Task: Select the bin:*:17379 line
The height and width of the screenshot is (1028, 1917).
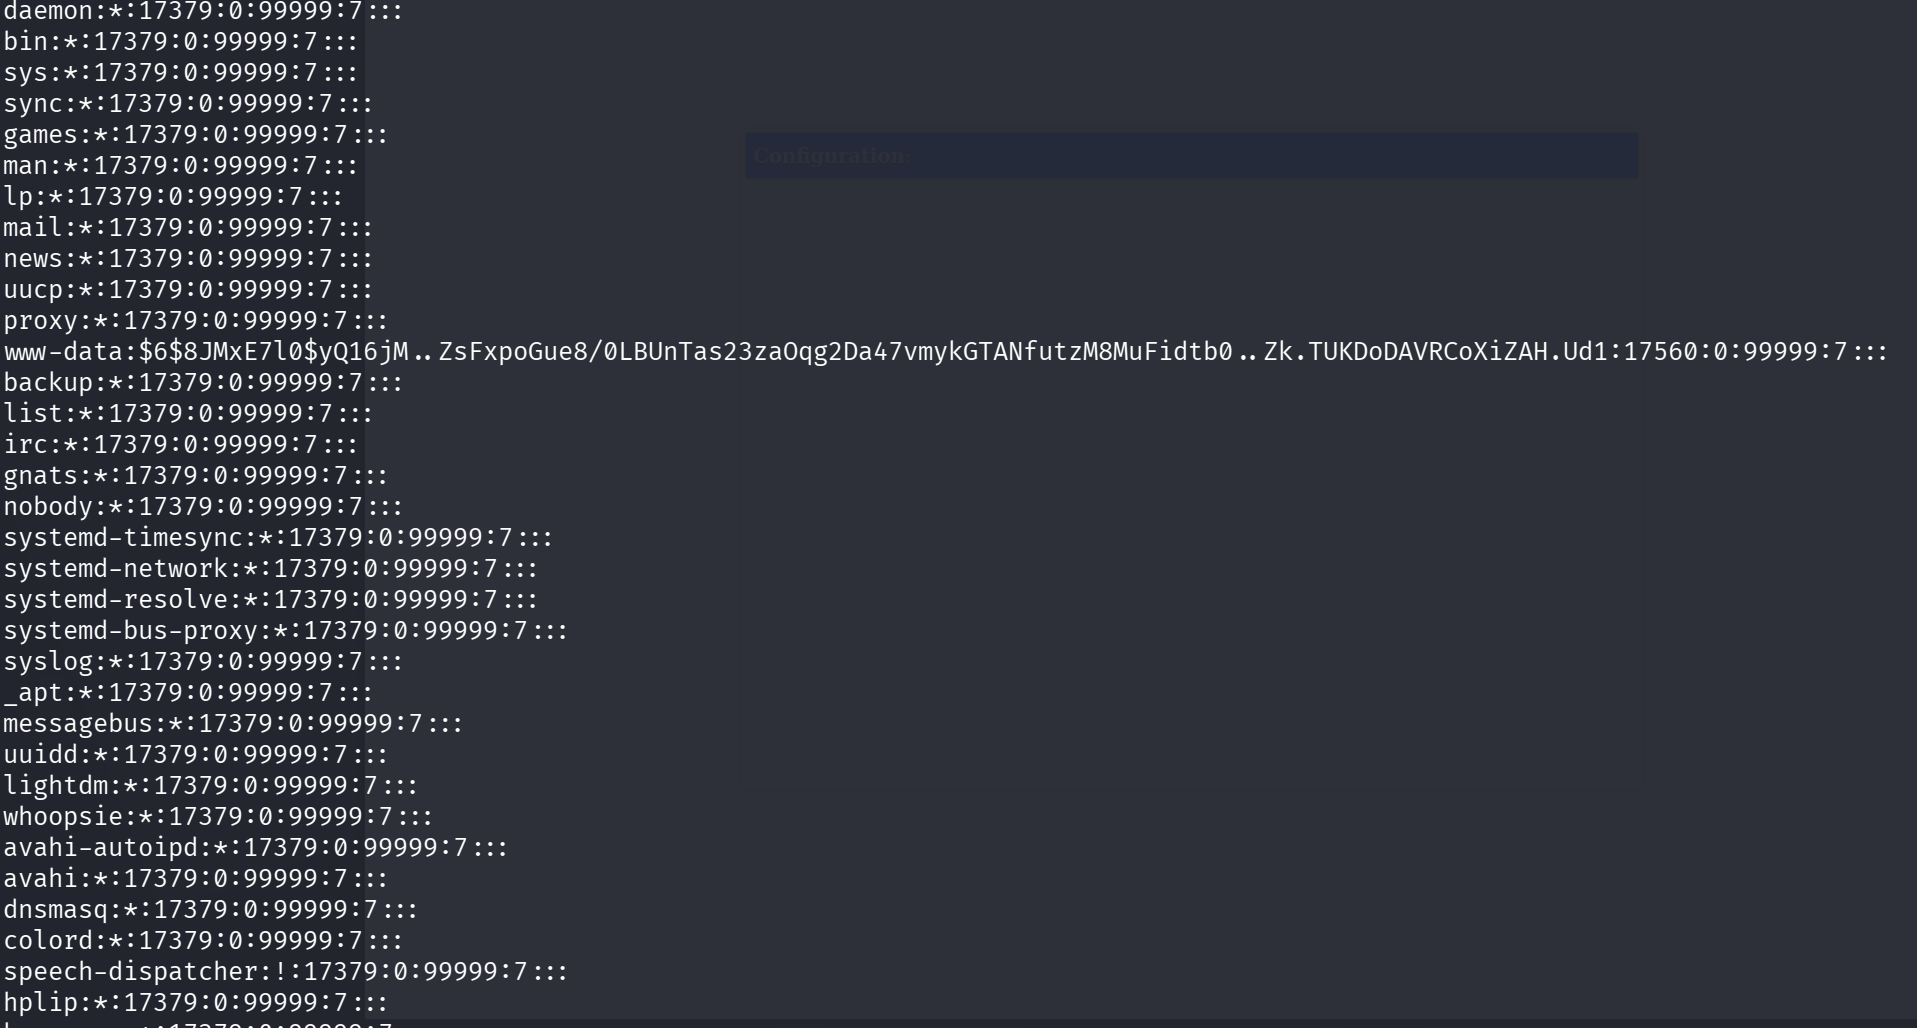Action: (181, 42)
